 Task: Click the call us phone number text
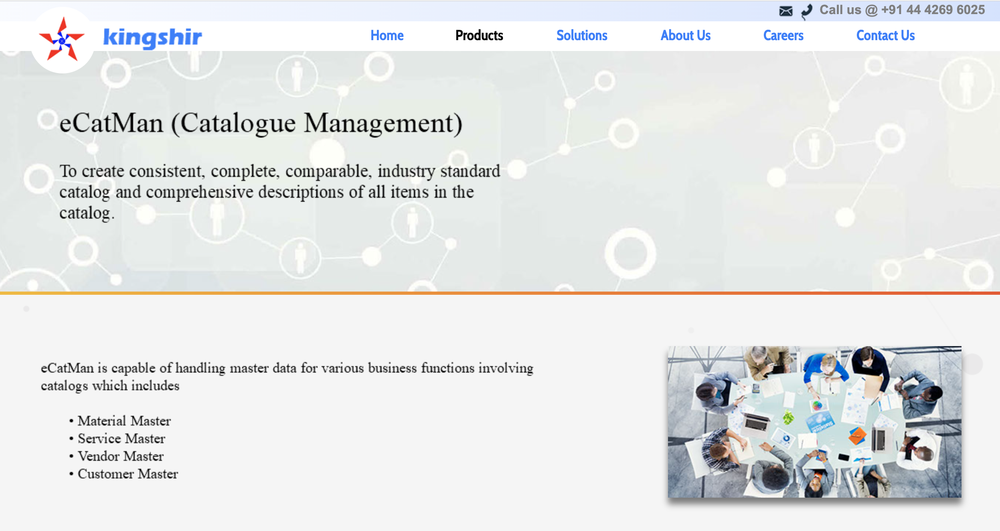pos(902,10)
